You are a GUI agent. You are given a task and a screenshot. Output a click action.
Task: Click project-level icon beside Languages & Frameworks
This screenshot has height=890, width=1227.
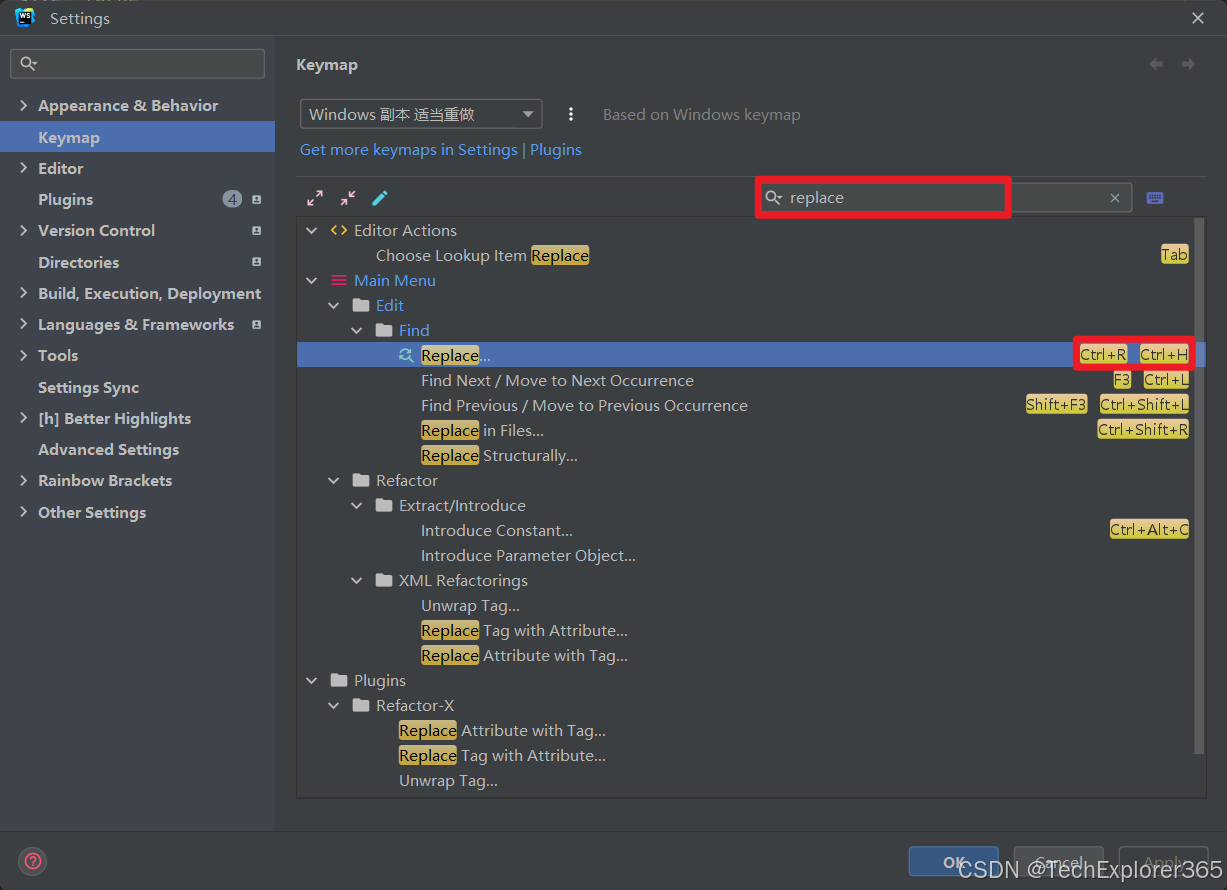coord(257,325)
